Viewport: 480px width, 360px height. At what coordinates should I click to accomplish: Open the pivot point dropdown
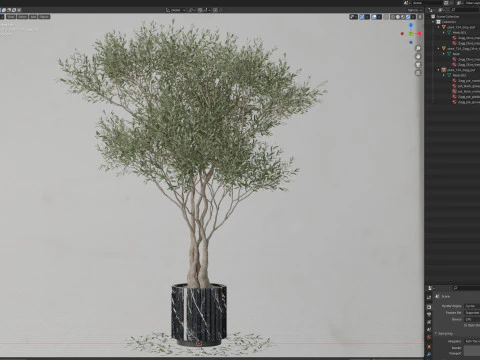(x=192, y=10)
